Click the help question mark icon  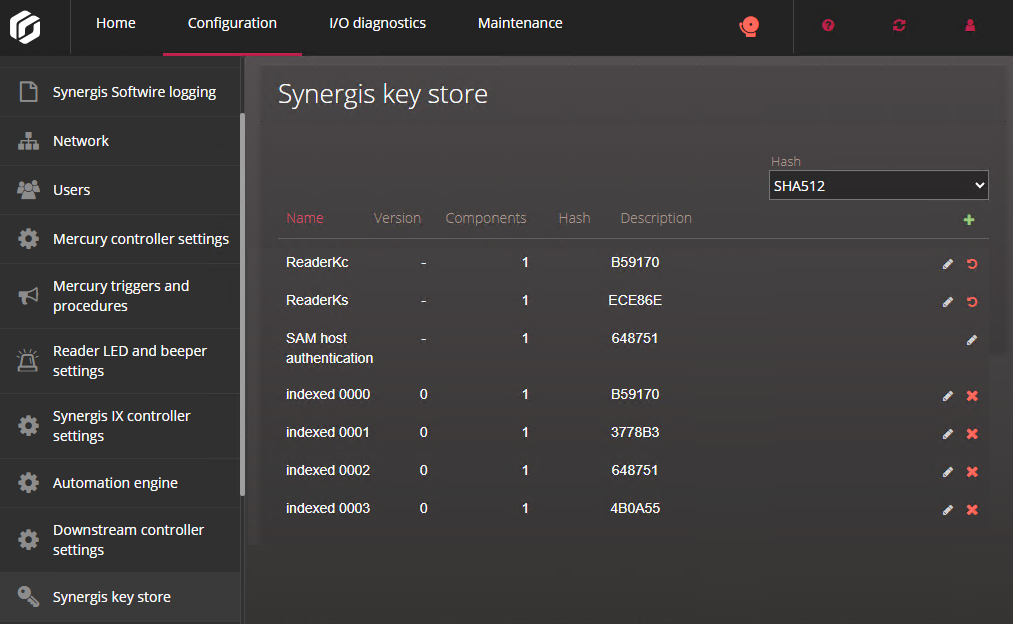828,26
